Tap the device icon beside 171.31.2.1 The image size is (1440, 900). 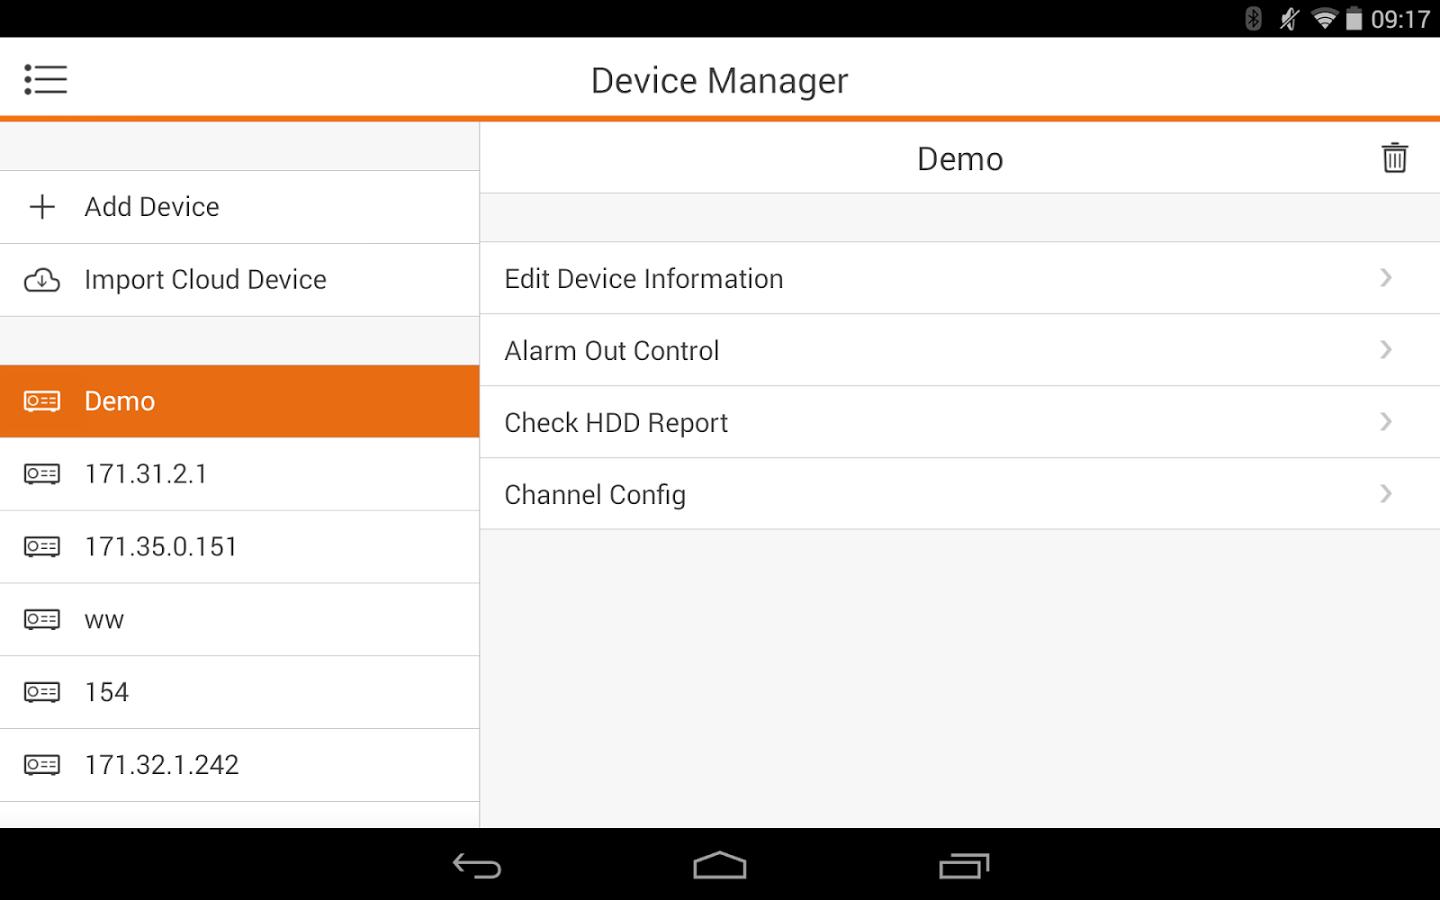pos(41,473)
